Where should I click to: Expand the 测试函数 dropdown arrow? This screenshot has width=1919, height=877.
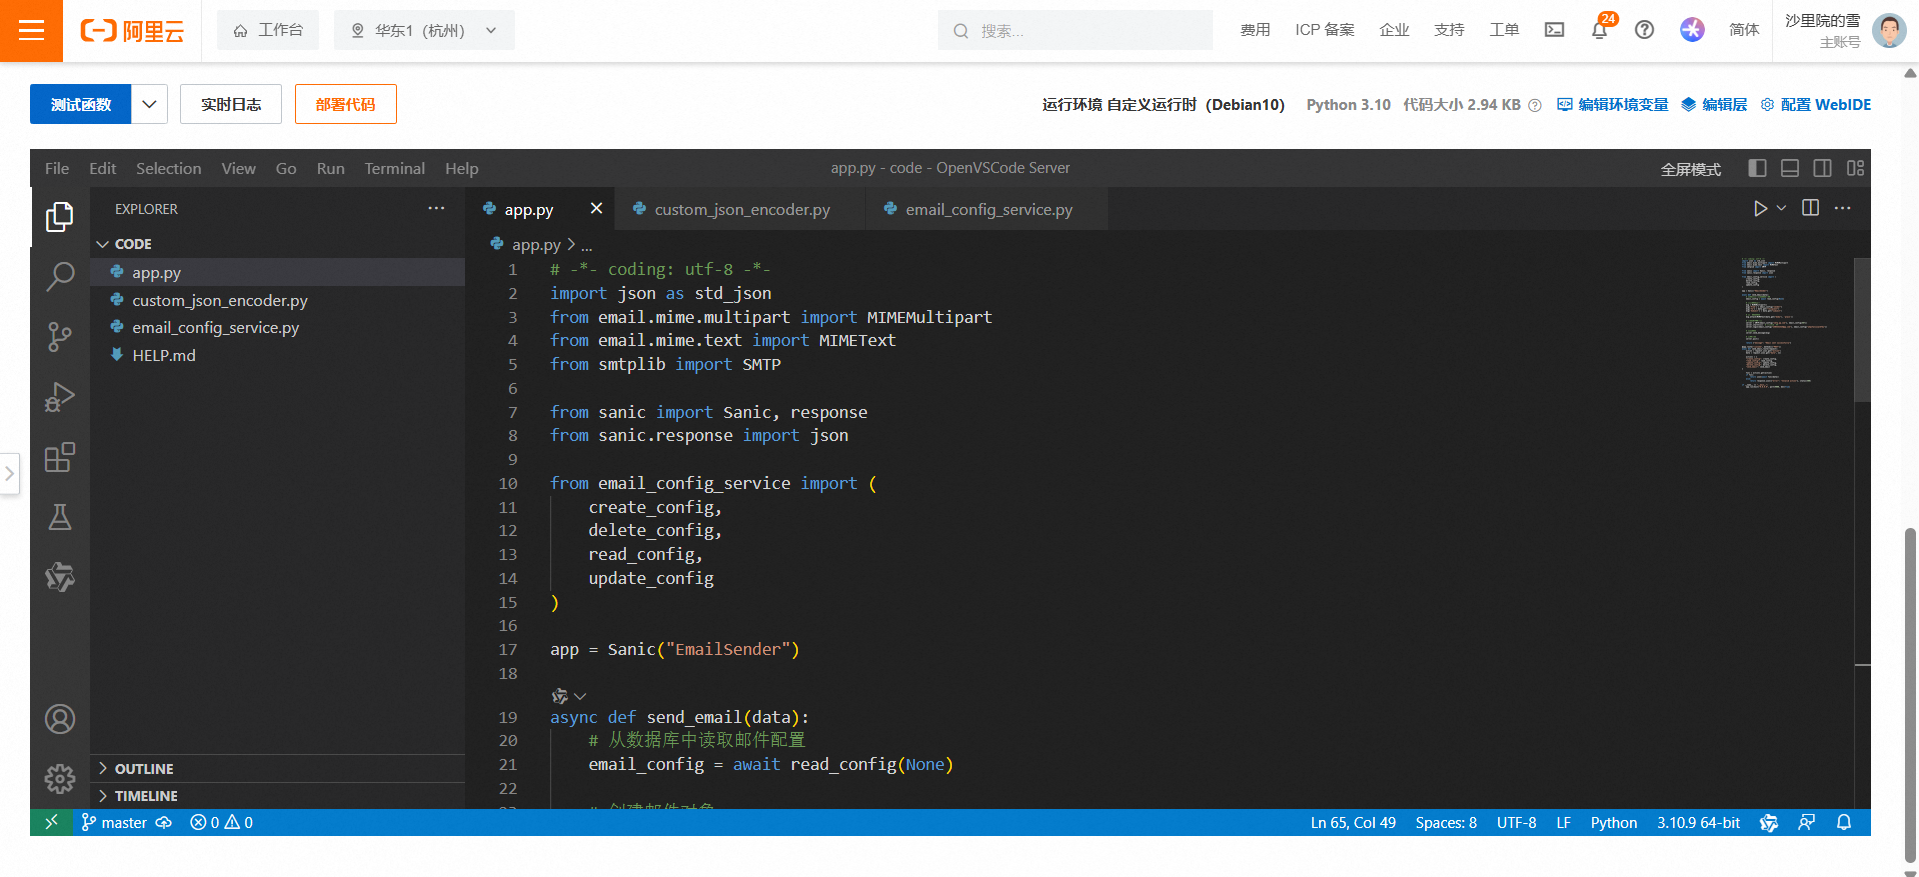(149, 104)
